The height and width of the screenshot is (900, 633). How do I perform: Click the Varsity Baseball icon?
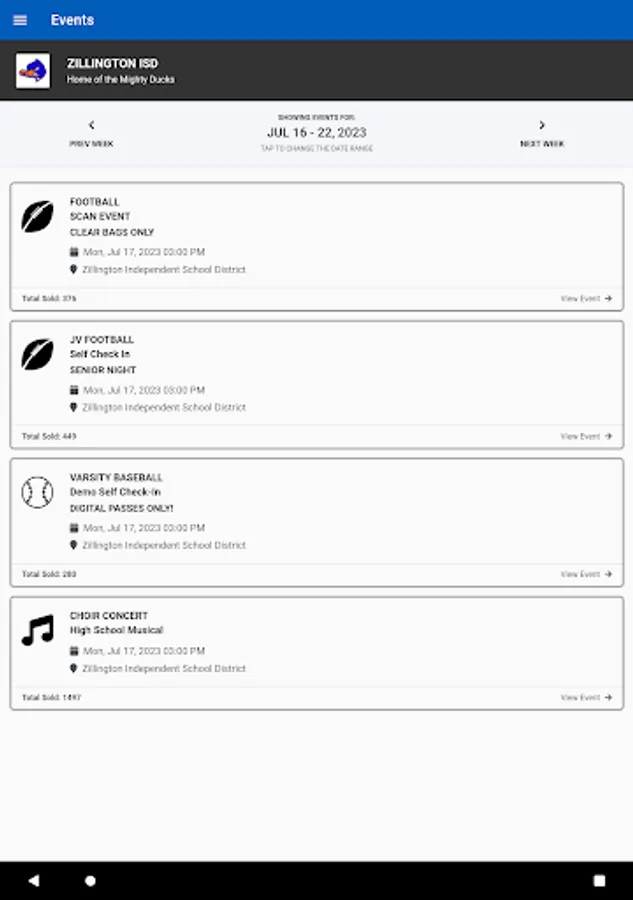pos(38,492)
